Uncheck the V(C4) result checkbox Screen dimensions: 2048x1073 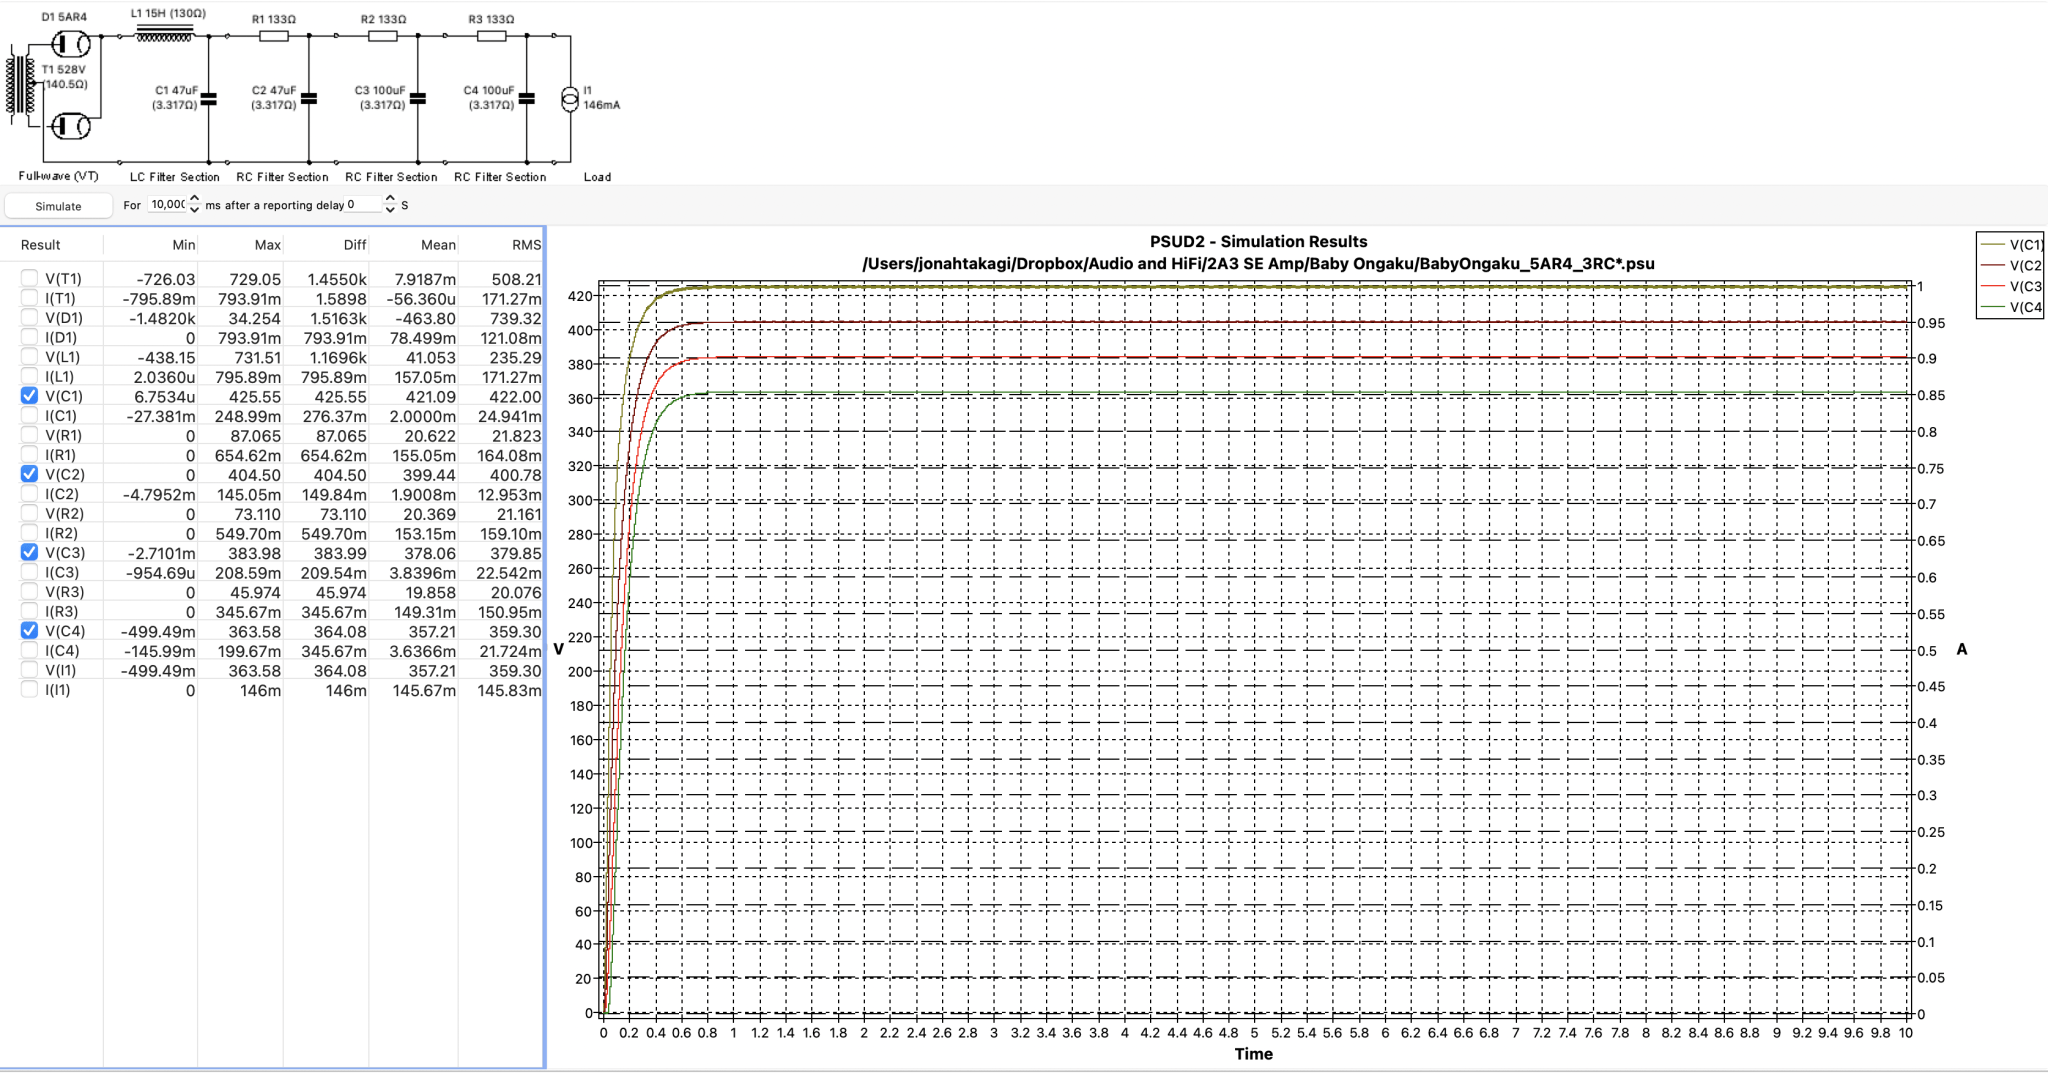[x=29, y=631]
